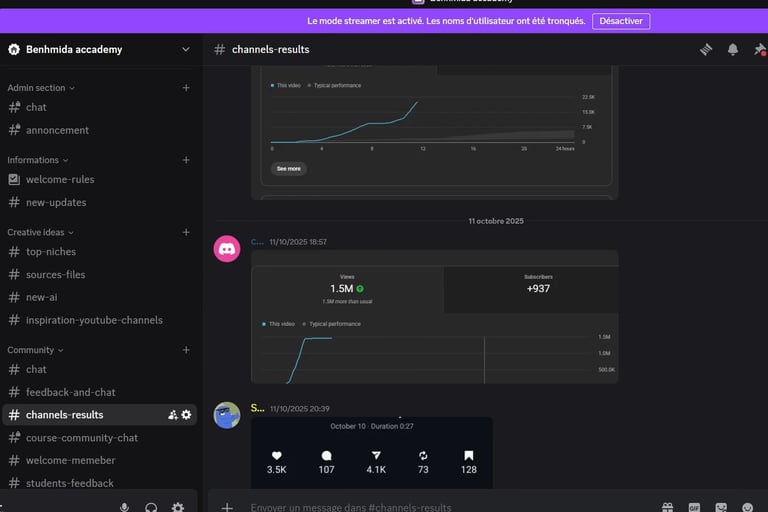Open the welcome-memeber channel
Image resolution: width=768 pixels, height=512 pixels.
(99, 461)
